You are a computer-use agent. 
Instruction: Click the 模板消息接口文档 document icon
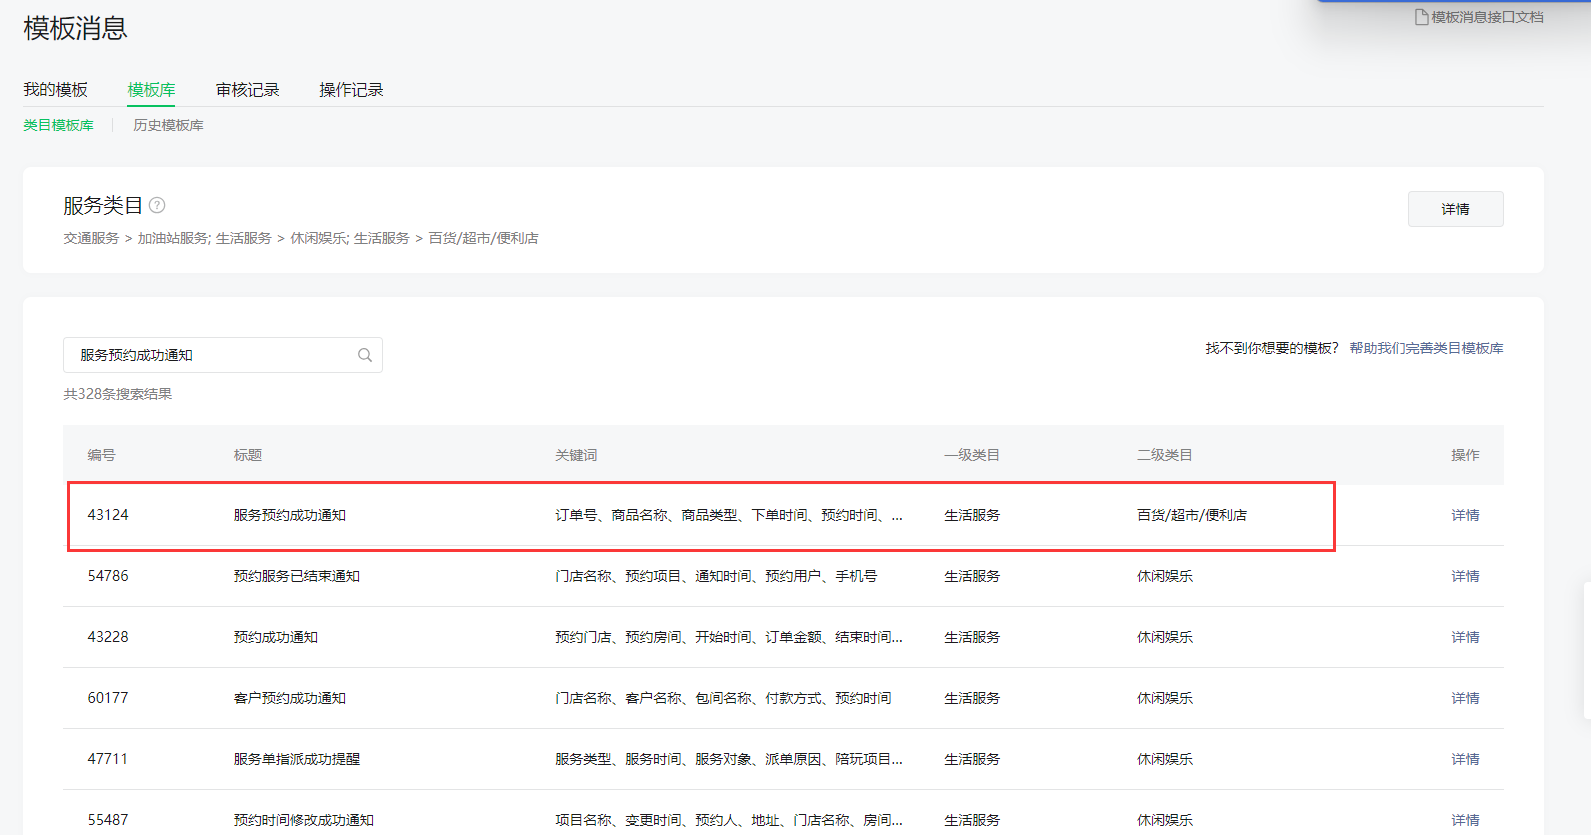[1421, 17]
